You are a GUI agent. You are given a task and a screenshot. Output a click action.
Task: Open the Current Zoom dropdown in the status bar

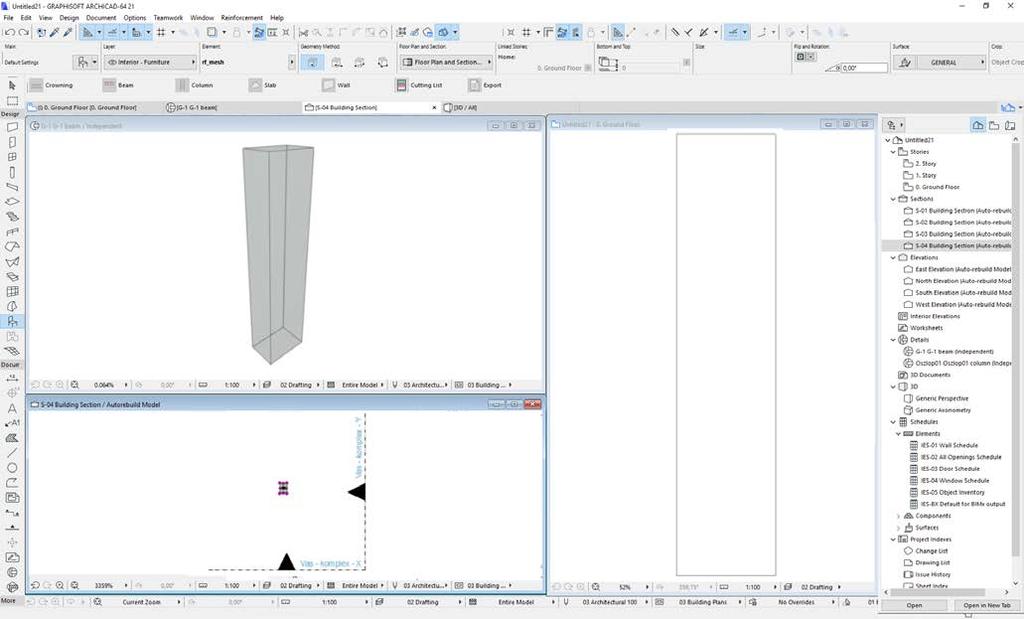click(150, 602)
